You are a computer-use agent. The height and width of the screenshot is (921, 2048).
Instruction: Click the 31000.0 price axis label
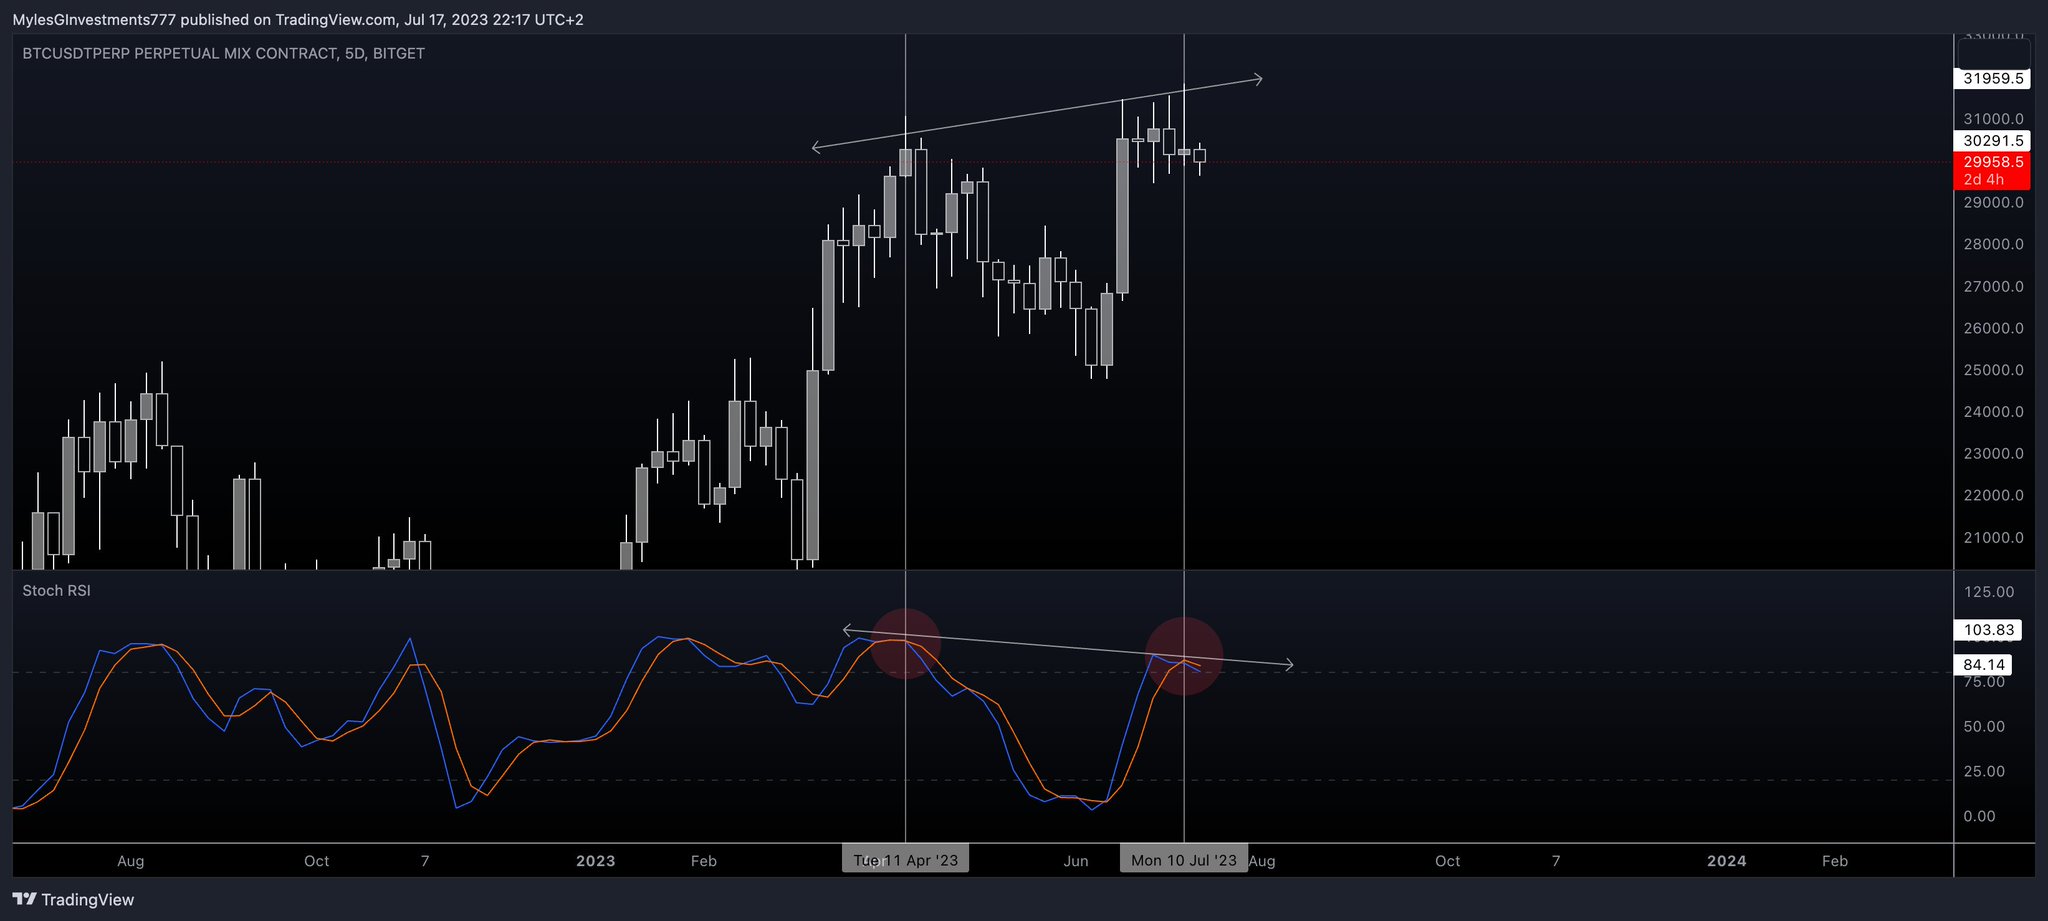click(1993, 119)
